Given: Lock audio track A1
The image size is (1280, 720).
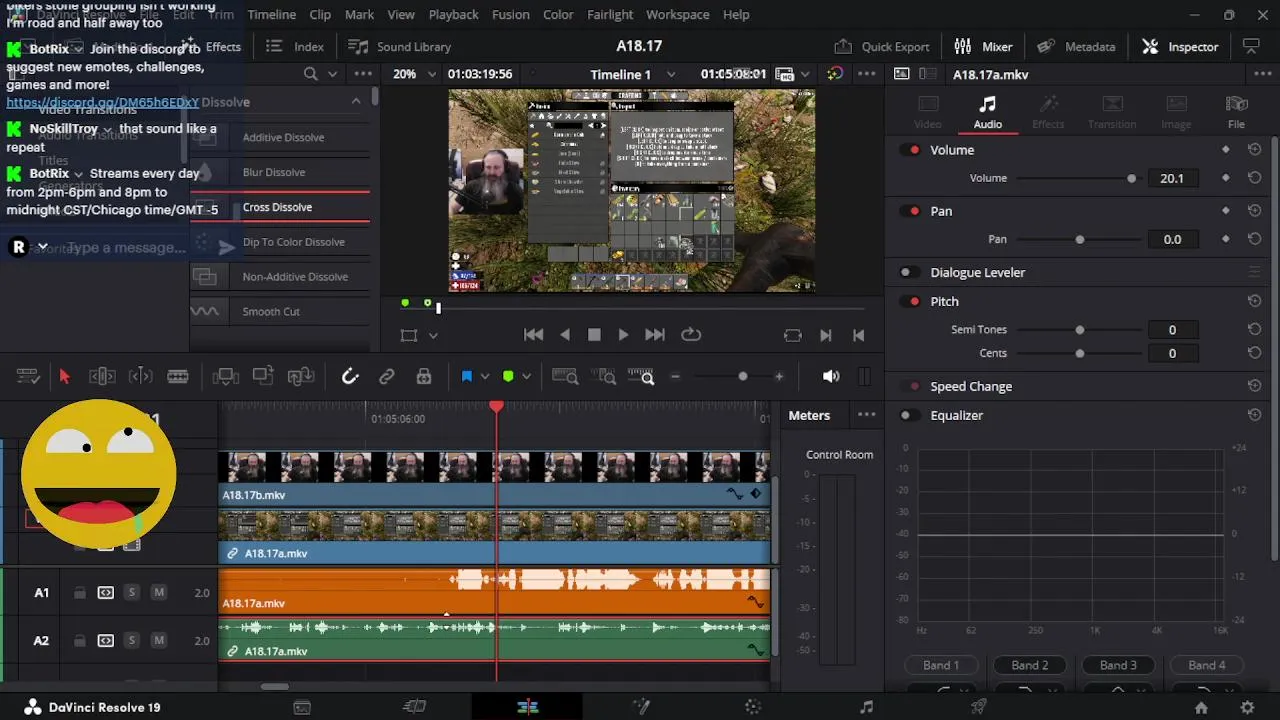Looking at the screenshot, I should pyautogui.click(x=79, y=593).
